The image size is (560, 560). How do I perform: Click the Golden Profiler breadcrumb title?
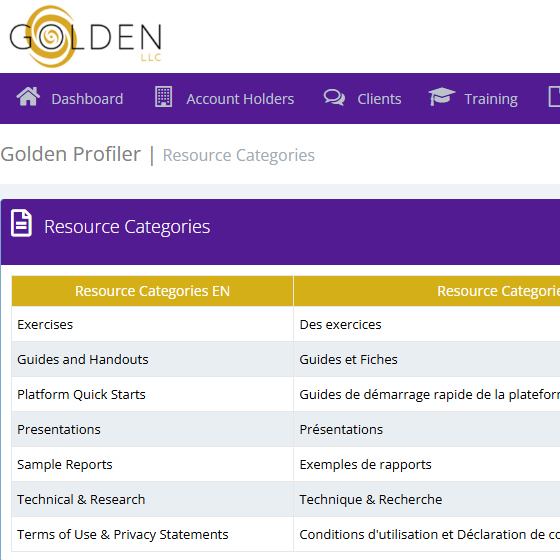(71, 154)
